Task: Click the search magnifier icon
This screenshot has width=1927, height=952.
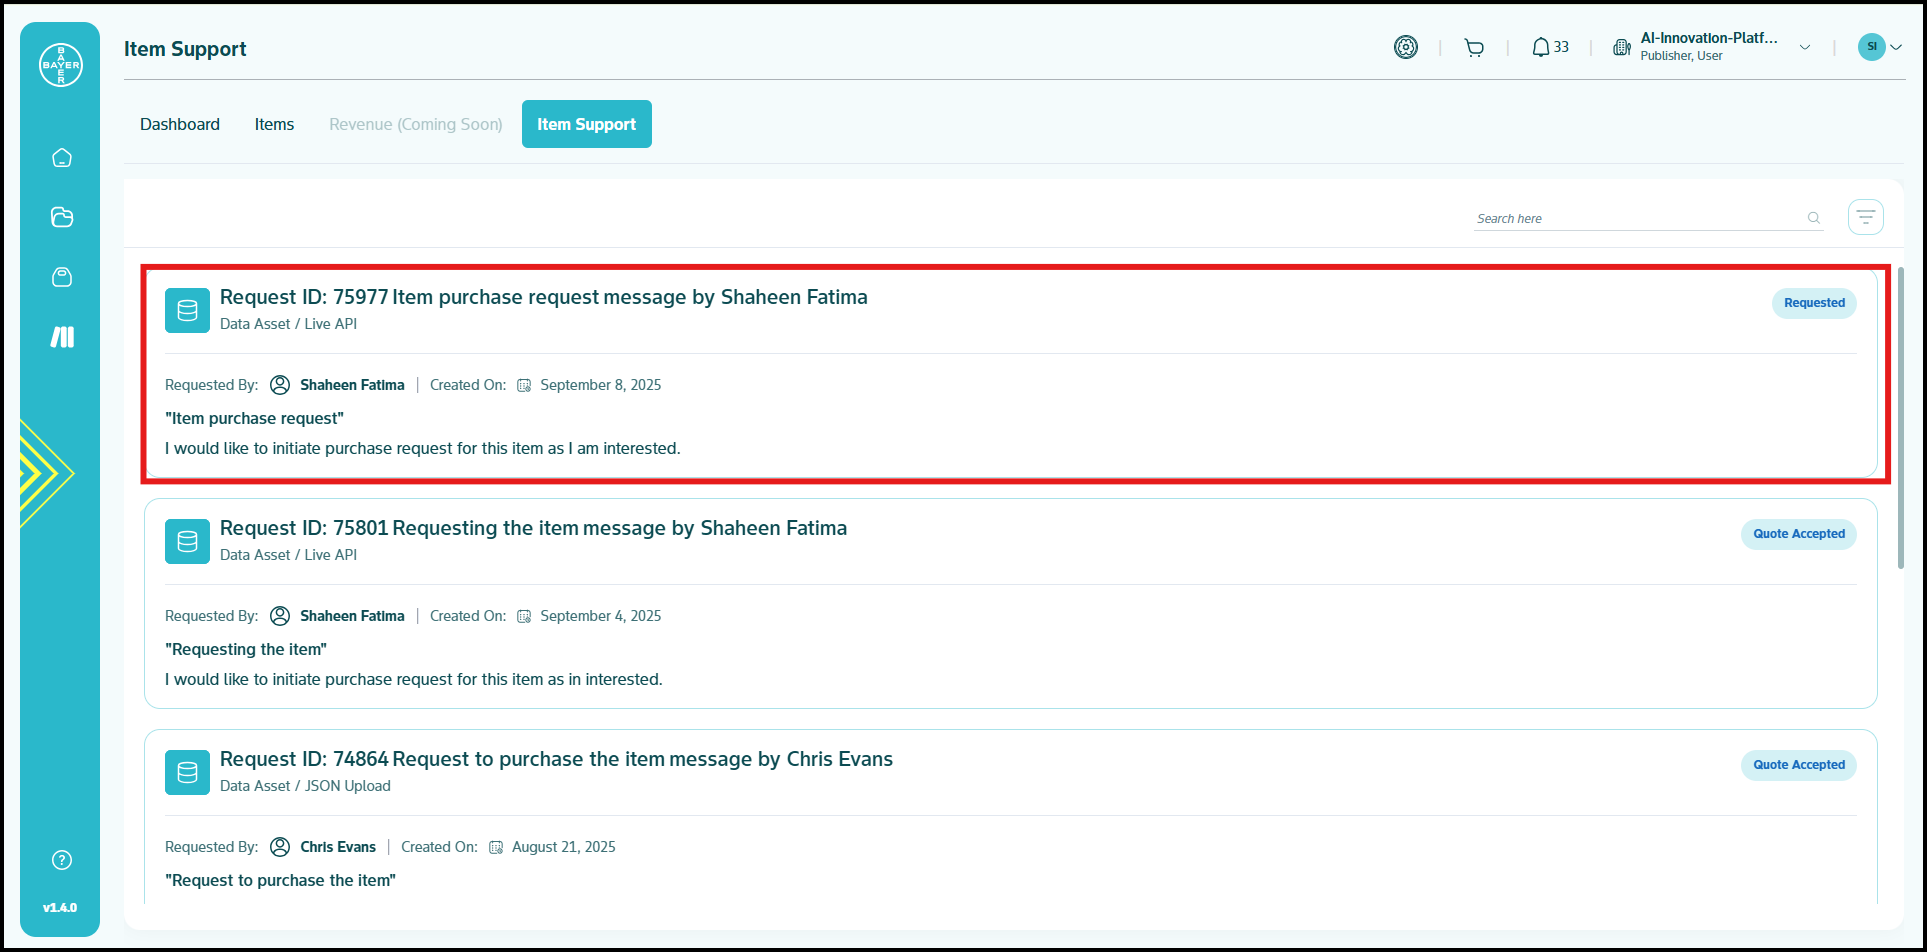Action: click(1813, 218)
